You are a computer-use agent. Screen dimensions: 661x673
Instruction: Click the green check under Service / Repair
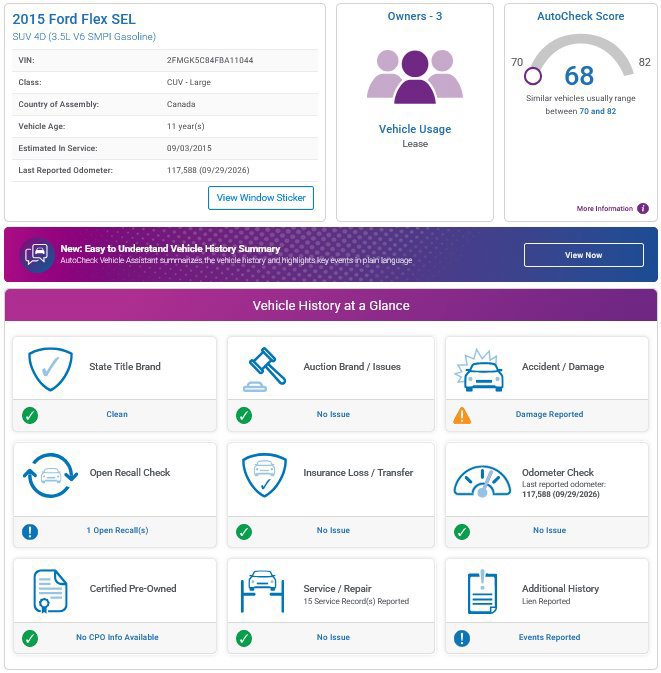(244, 638)
